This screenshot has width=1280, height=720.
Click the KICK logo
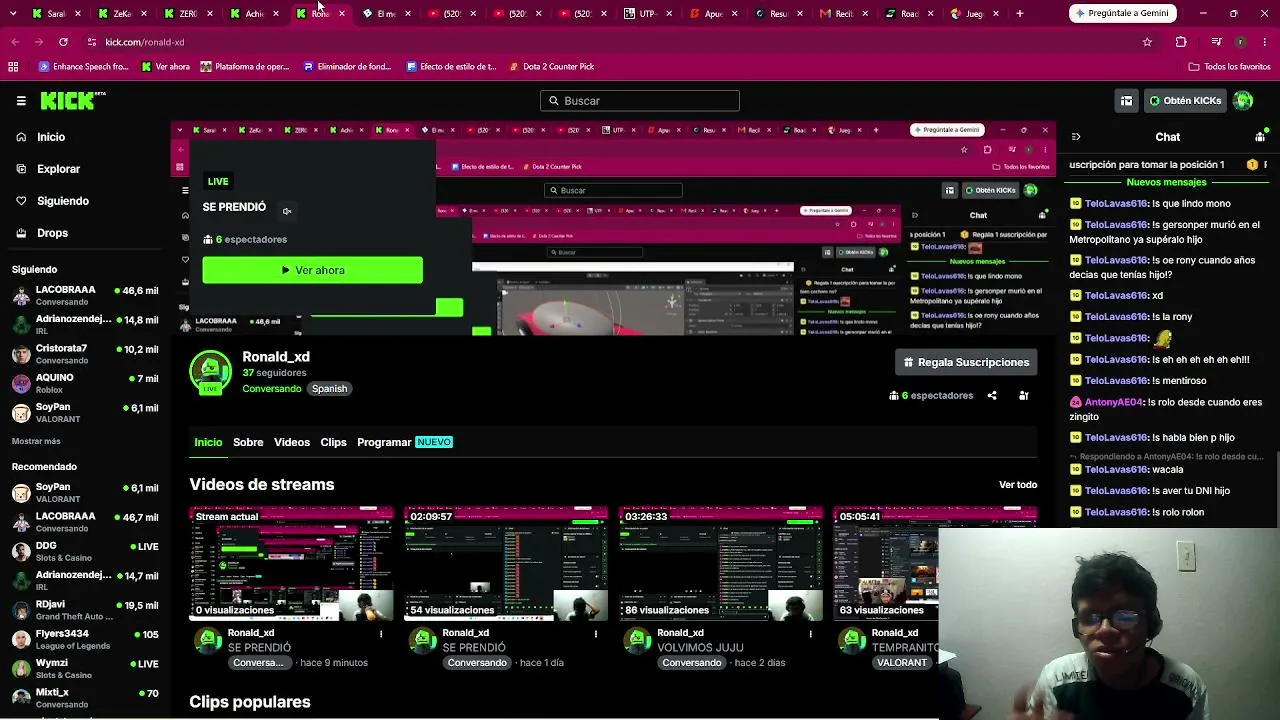(x=72, y=100)
